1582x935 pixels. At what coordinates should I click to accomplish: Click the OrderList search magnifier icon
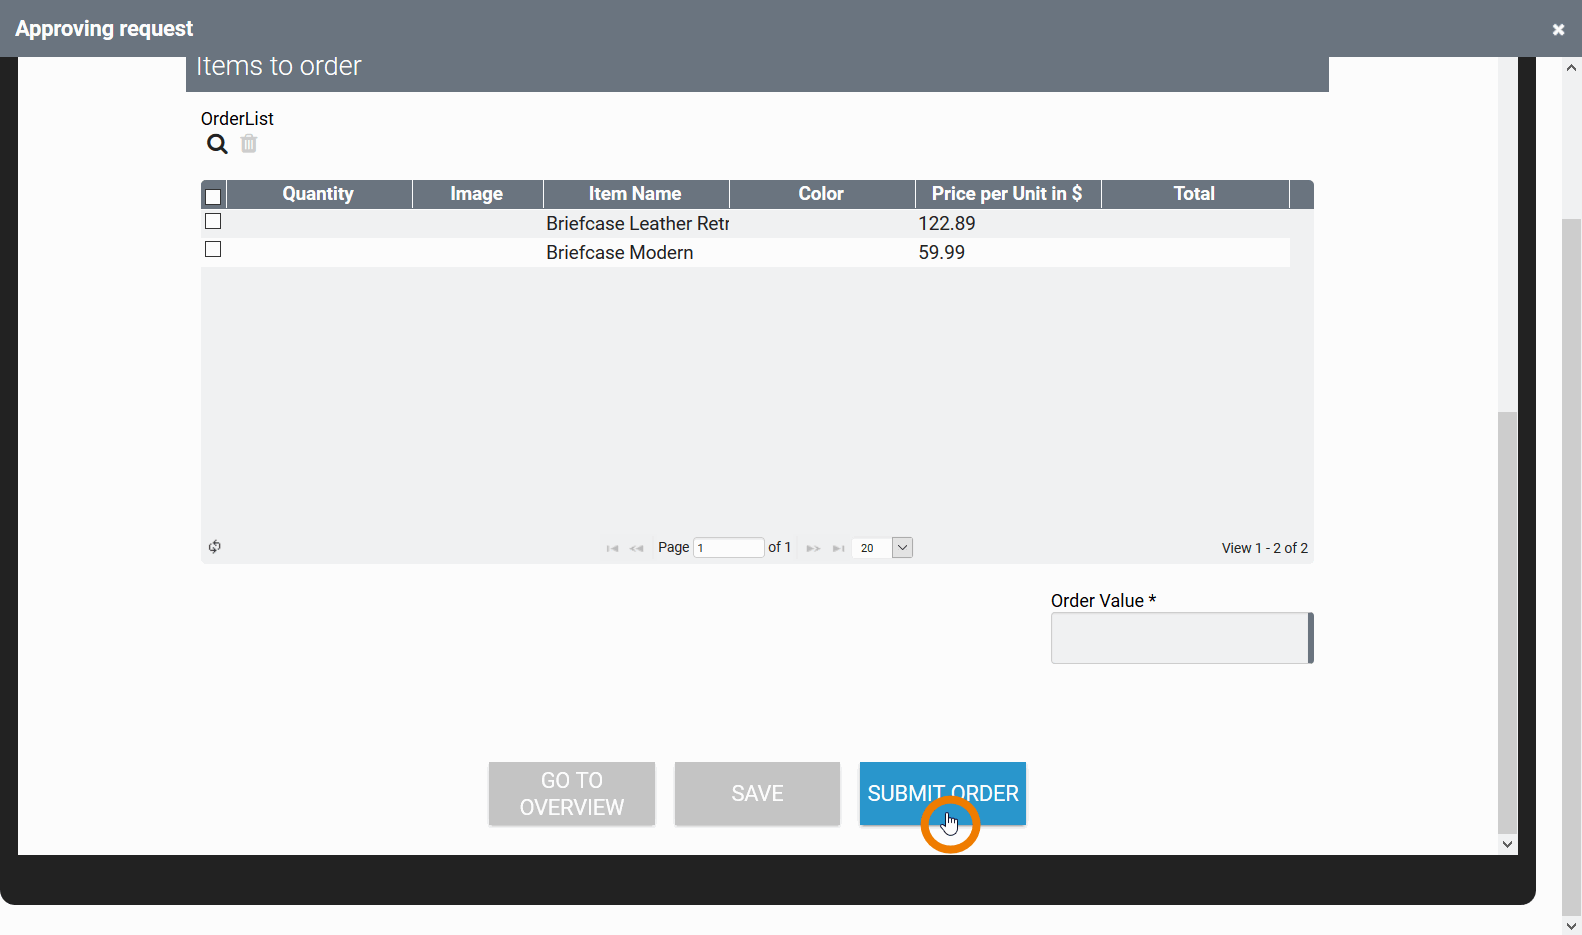(217, 144)
